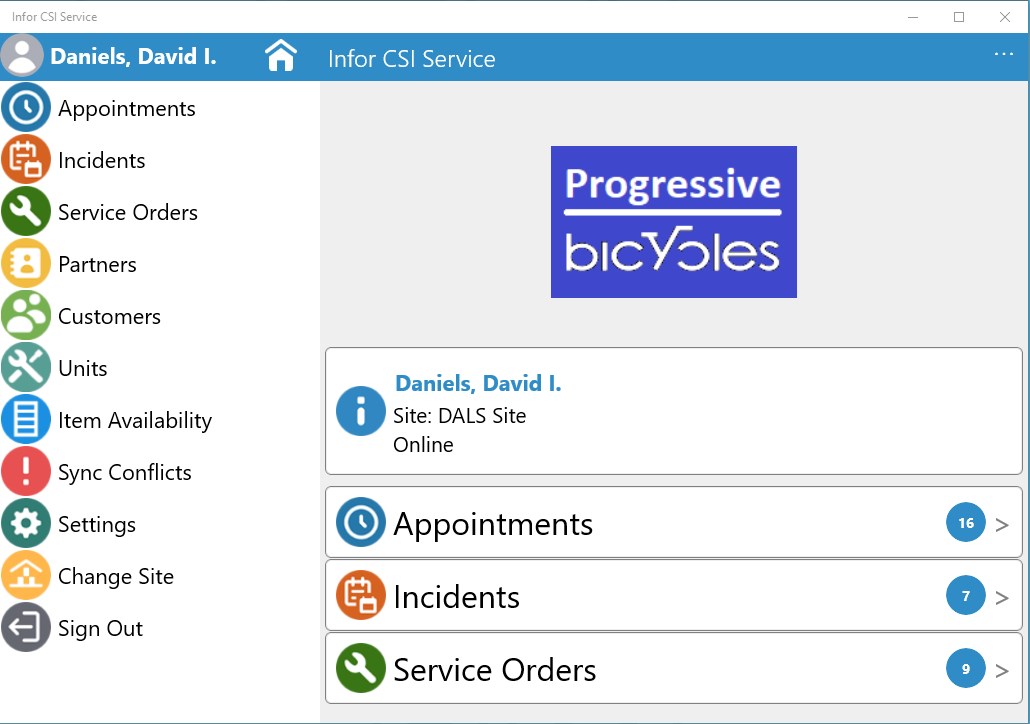Select the Customers people icon
Viewport: 1030px width, 724px height.
coord(26,316)
